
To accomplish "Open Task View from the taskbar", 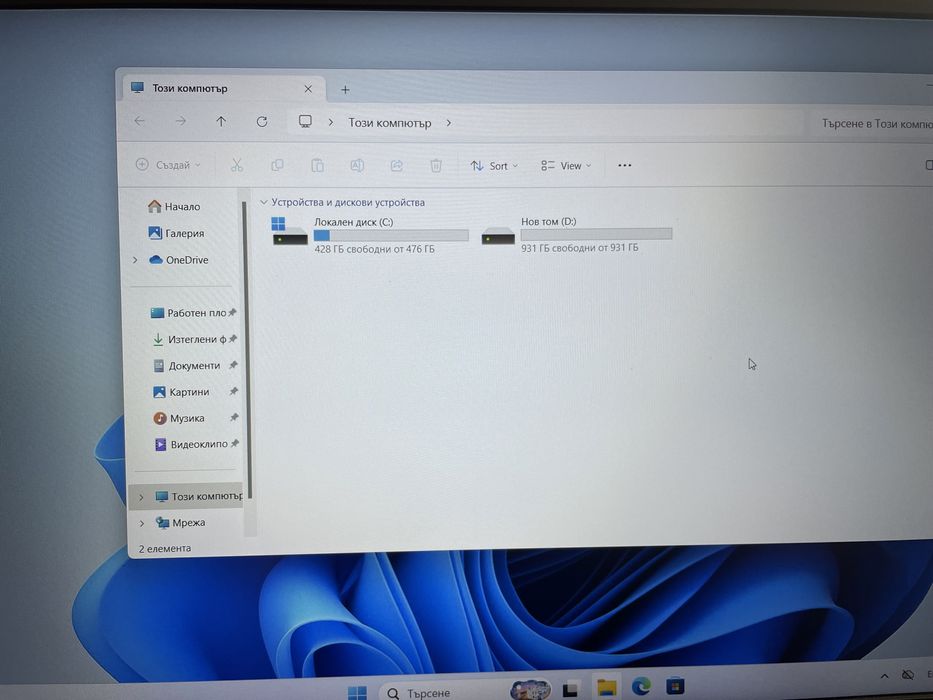I will click(571, 690).
